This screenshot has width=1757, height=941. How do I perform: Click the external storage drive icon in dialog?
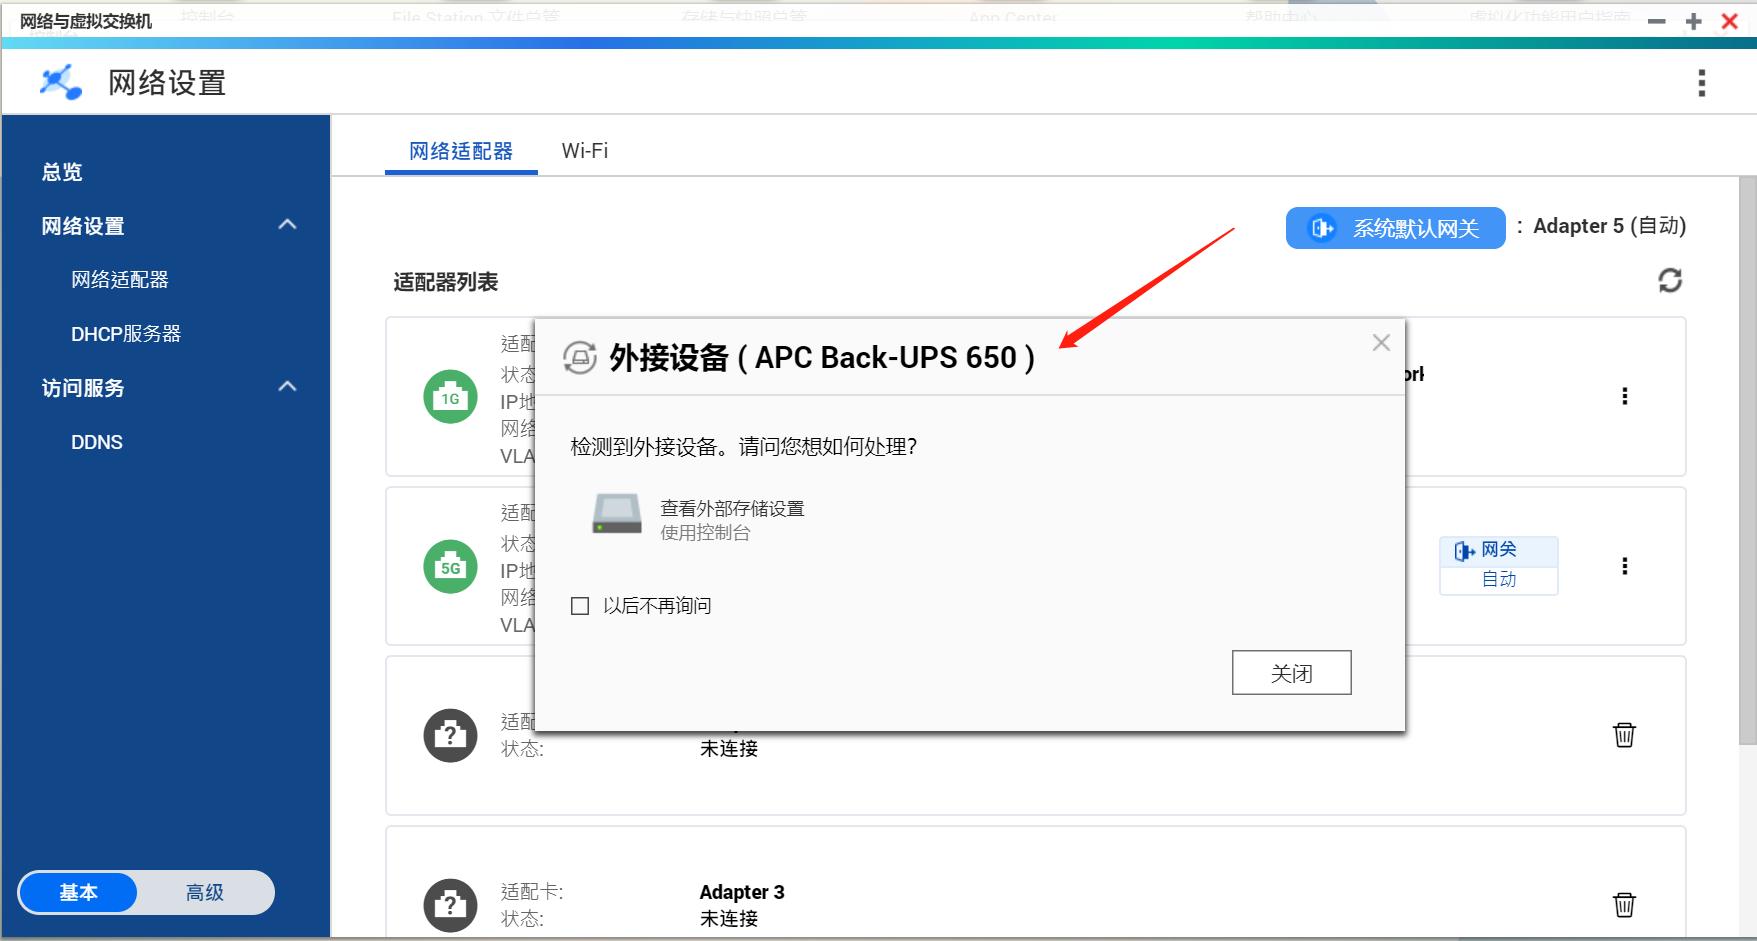pos(616,514)
